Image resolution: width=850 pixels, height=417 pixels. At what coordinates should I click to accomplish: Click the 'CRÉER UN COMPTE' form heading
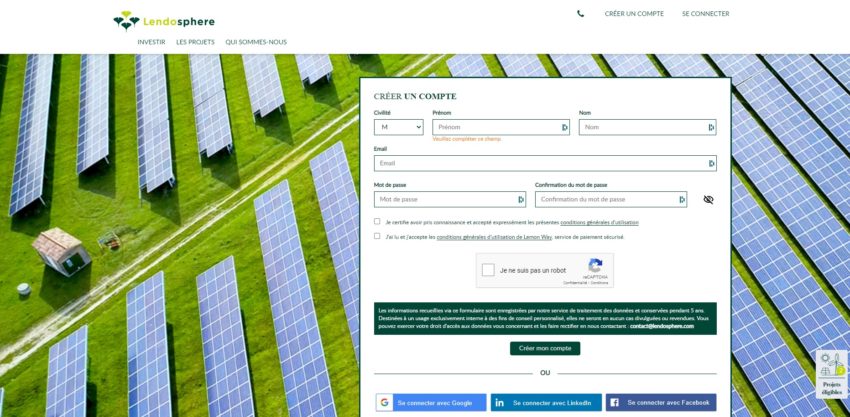pos(415,97)
